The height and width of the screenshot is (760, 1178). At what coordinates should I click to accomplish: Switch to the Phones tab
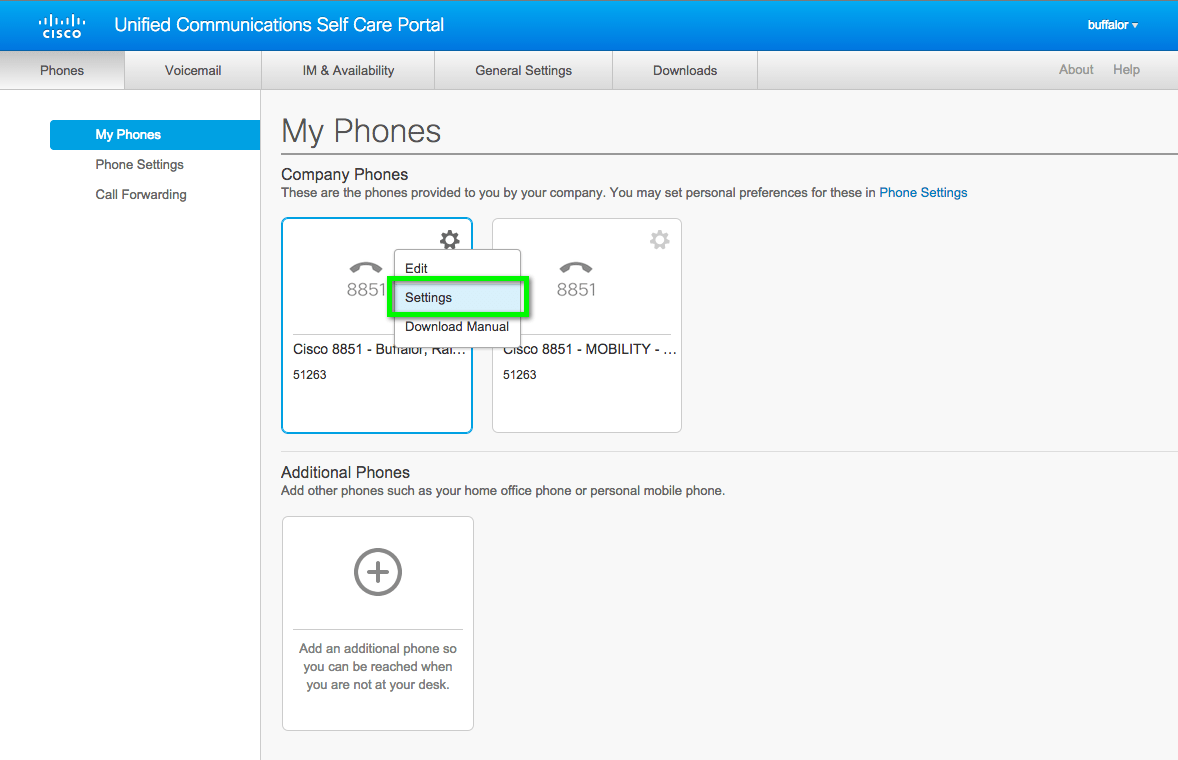pos(62,71)
